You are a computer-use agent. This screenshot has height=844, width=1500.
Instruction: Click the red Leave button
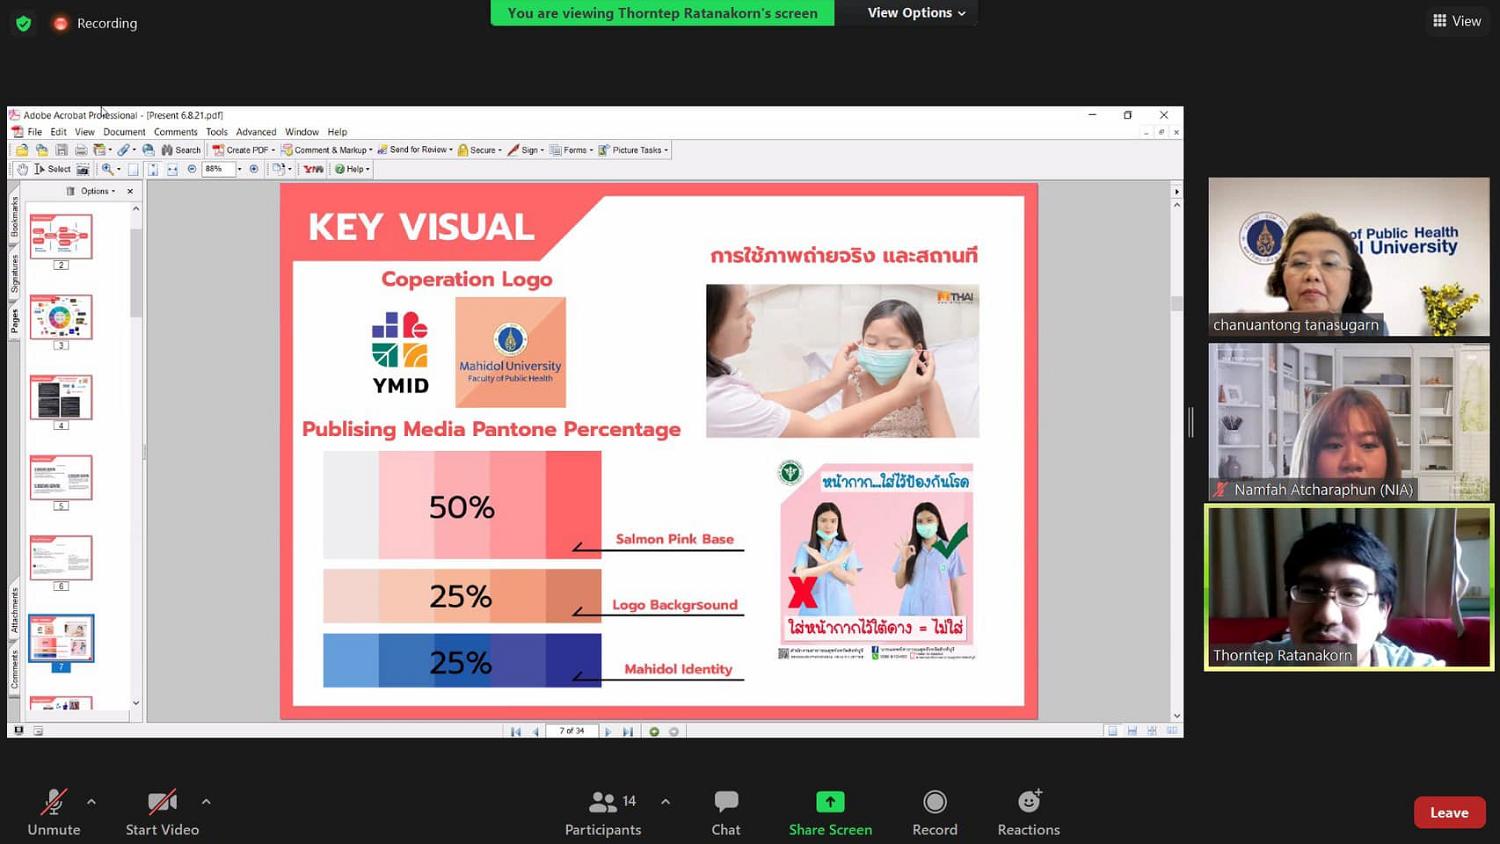coord(1449,812)
